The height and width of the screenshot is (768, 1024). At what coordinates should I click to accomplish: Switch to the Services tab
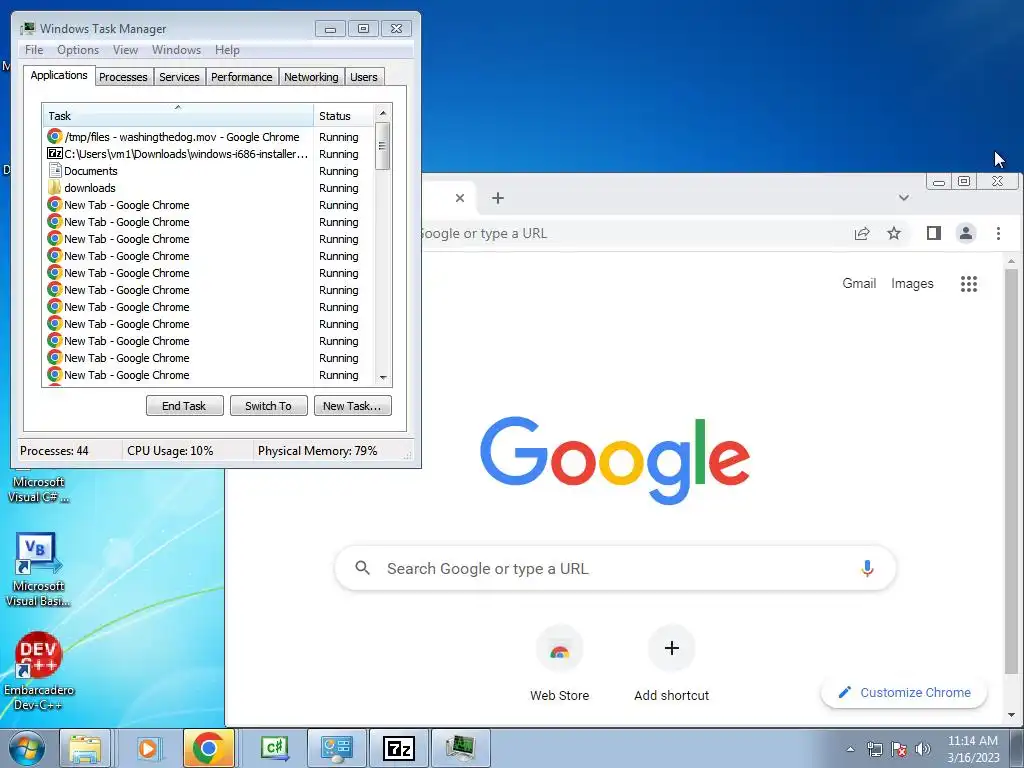click(x=179, y=77)
